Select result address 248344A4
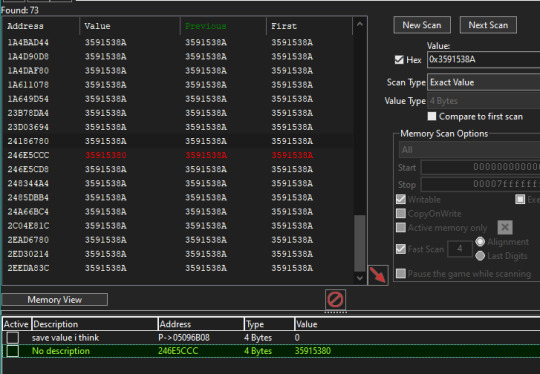This screenshot has width=540, height=374. [28, 184]
